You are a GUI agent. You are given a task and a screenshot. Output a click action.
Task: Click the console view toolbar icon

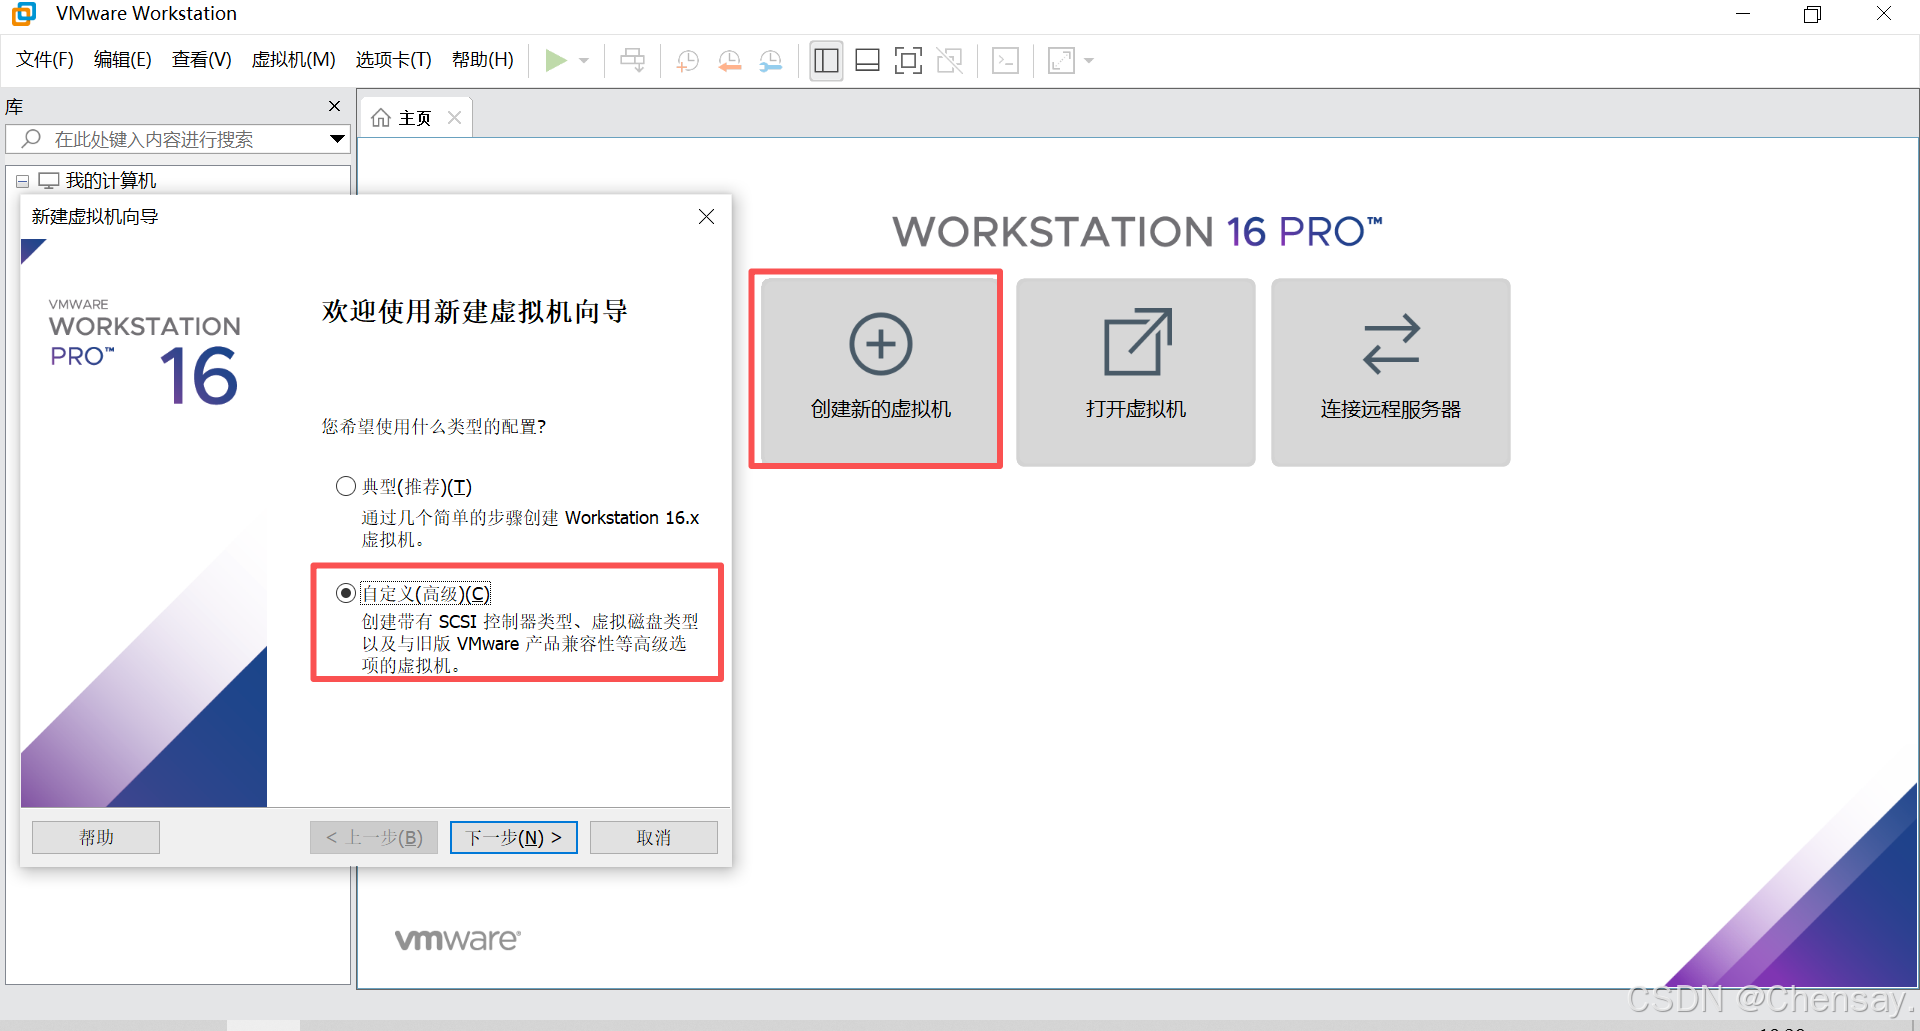[x=1005, y=60]
